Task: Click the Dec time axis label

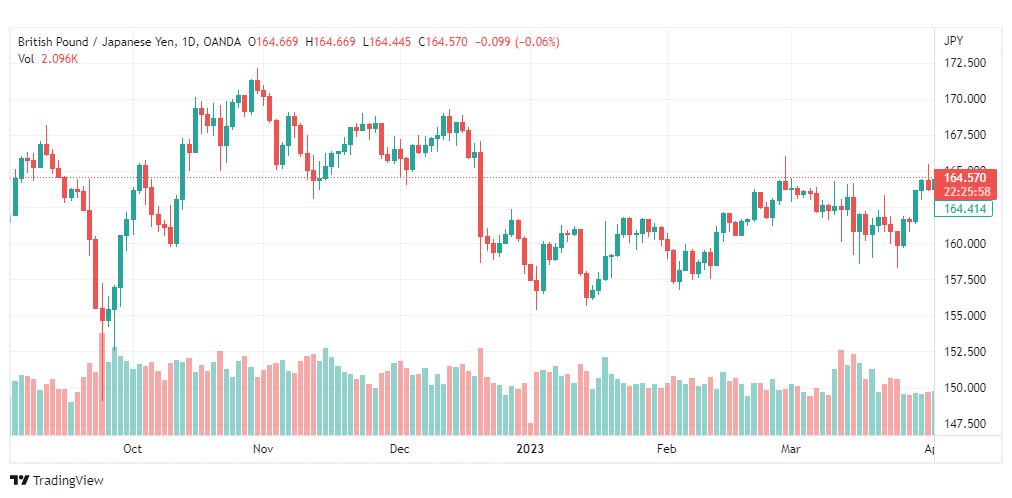Action: (400, 449)
